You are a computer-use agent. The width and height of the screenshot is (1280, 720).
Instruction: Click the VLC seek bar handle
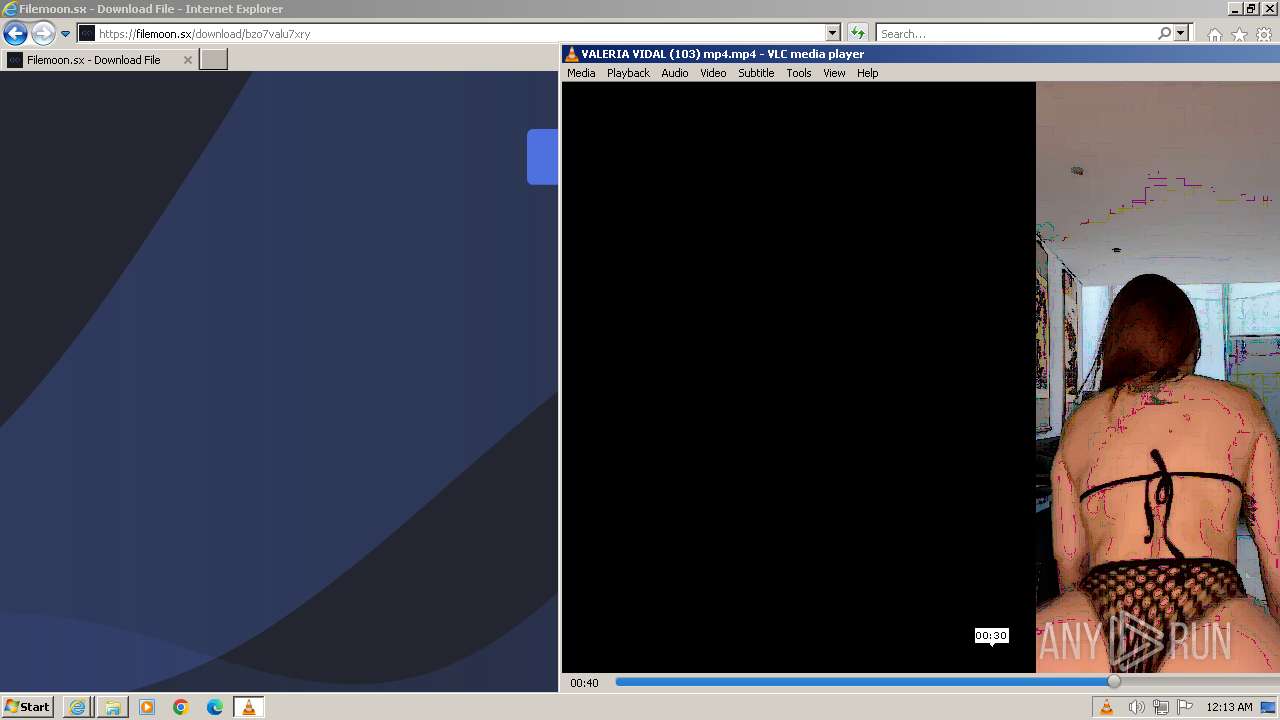[1114, 682]
